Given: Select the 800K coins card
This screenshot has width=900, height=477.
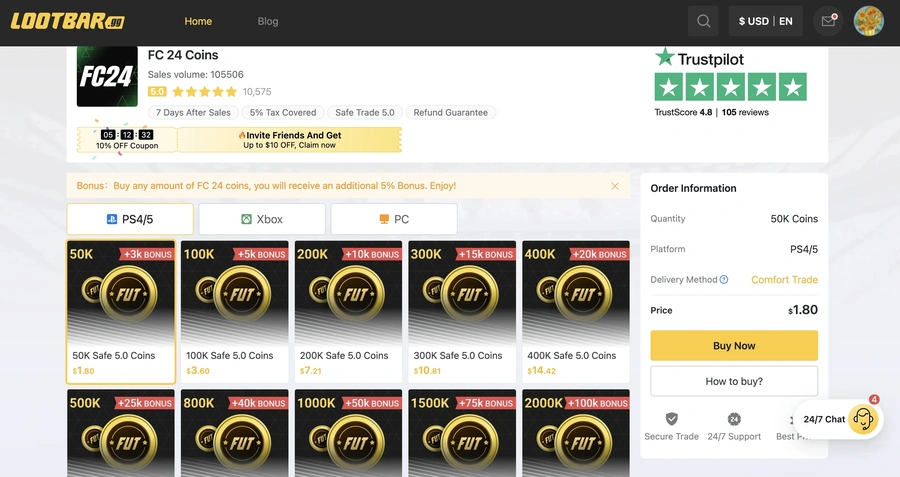Looking at the screenshot, I should [235, 433].
